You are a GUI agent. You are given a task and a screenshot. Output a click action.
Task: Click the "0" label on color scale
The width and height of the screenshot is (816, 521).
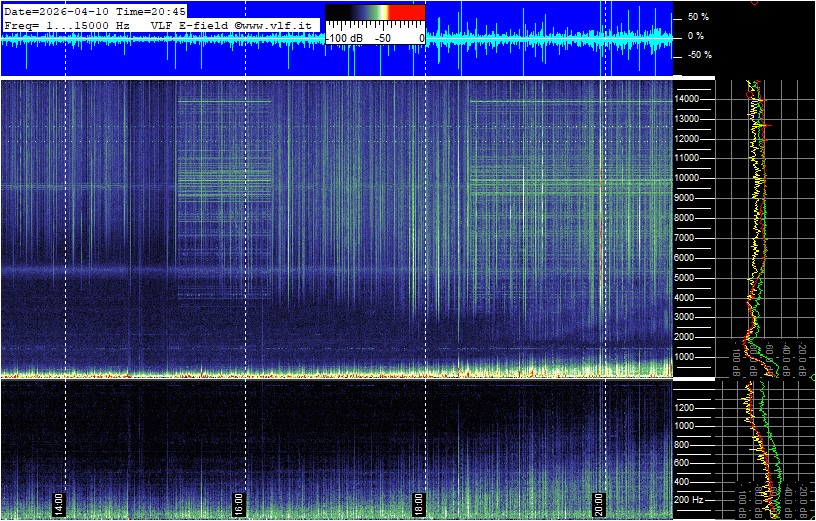point(422,39)
